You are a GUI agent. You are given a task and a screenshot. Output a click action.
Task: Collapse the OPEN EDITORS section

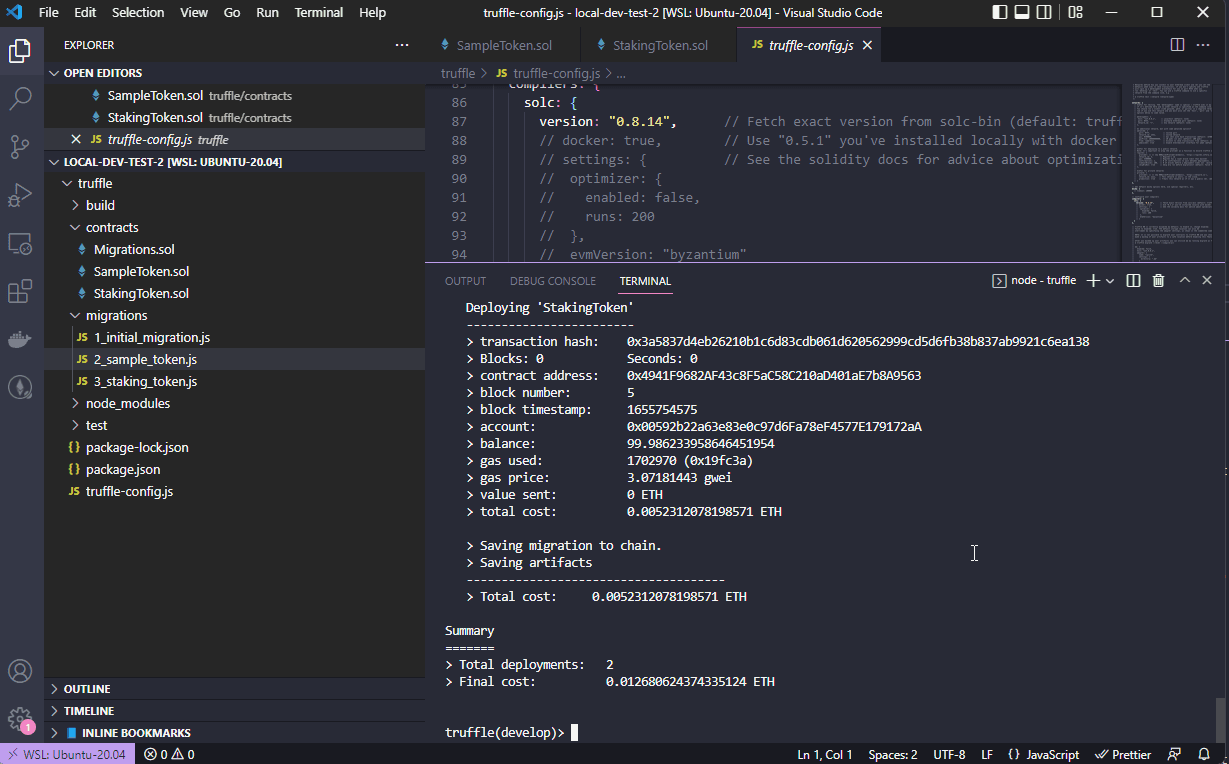coord(235,73)
